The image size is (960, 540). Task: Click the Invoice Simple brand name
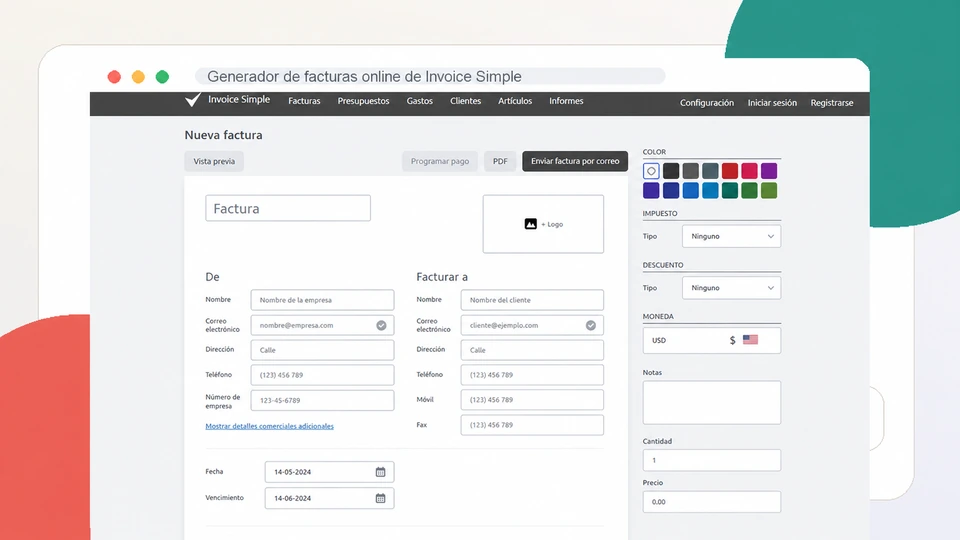click(x=239, y=99)
